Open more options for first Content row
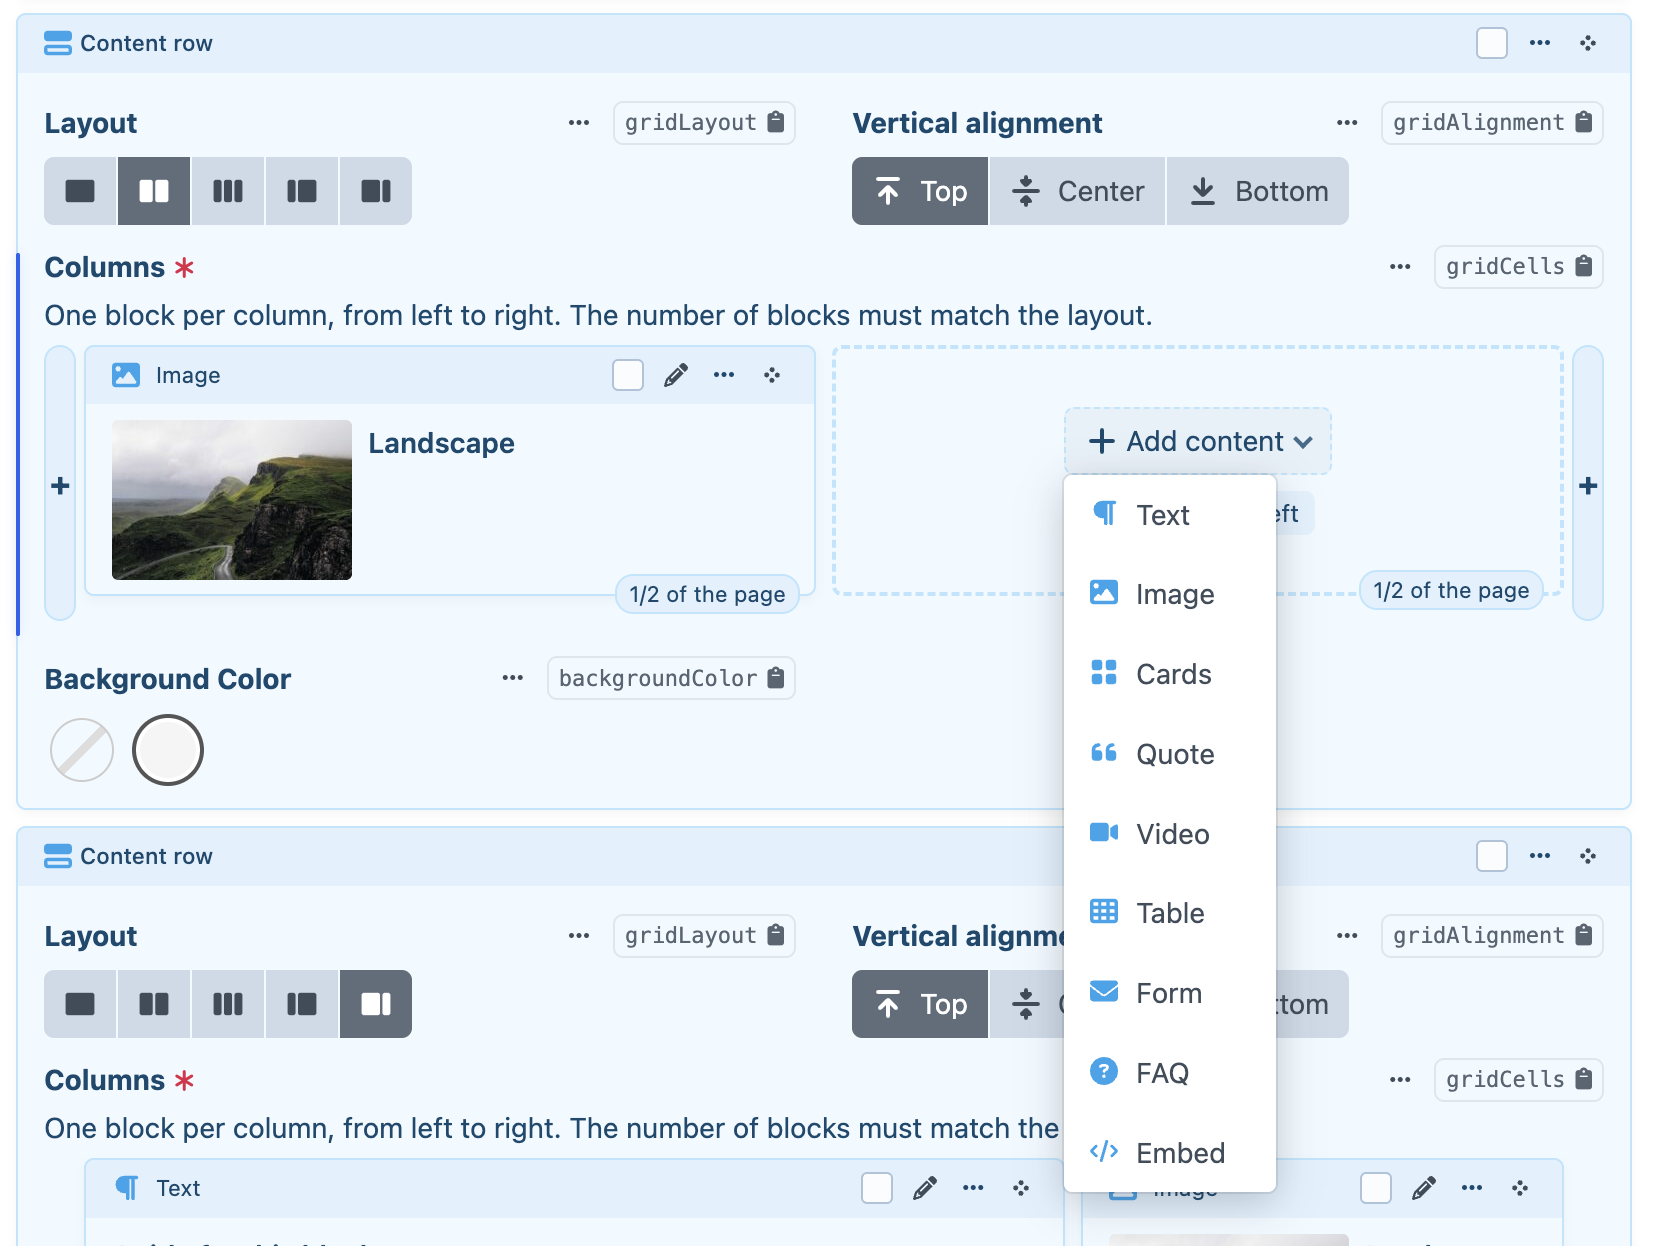1654x1246 pixels. tap(1540, 43)
